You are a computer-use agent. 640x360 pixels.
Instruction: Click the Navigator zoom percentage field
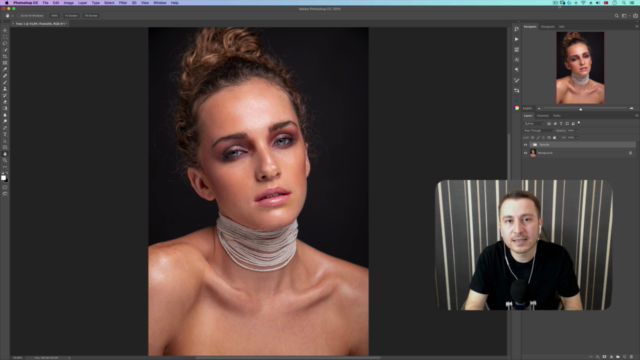point(528,108)
